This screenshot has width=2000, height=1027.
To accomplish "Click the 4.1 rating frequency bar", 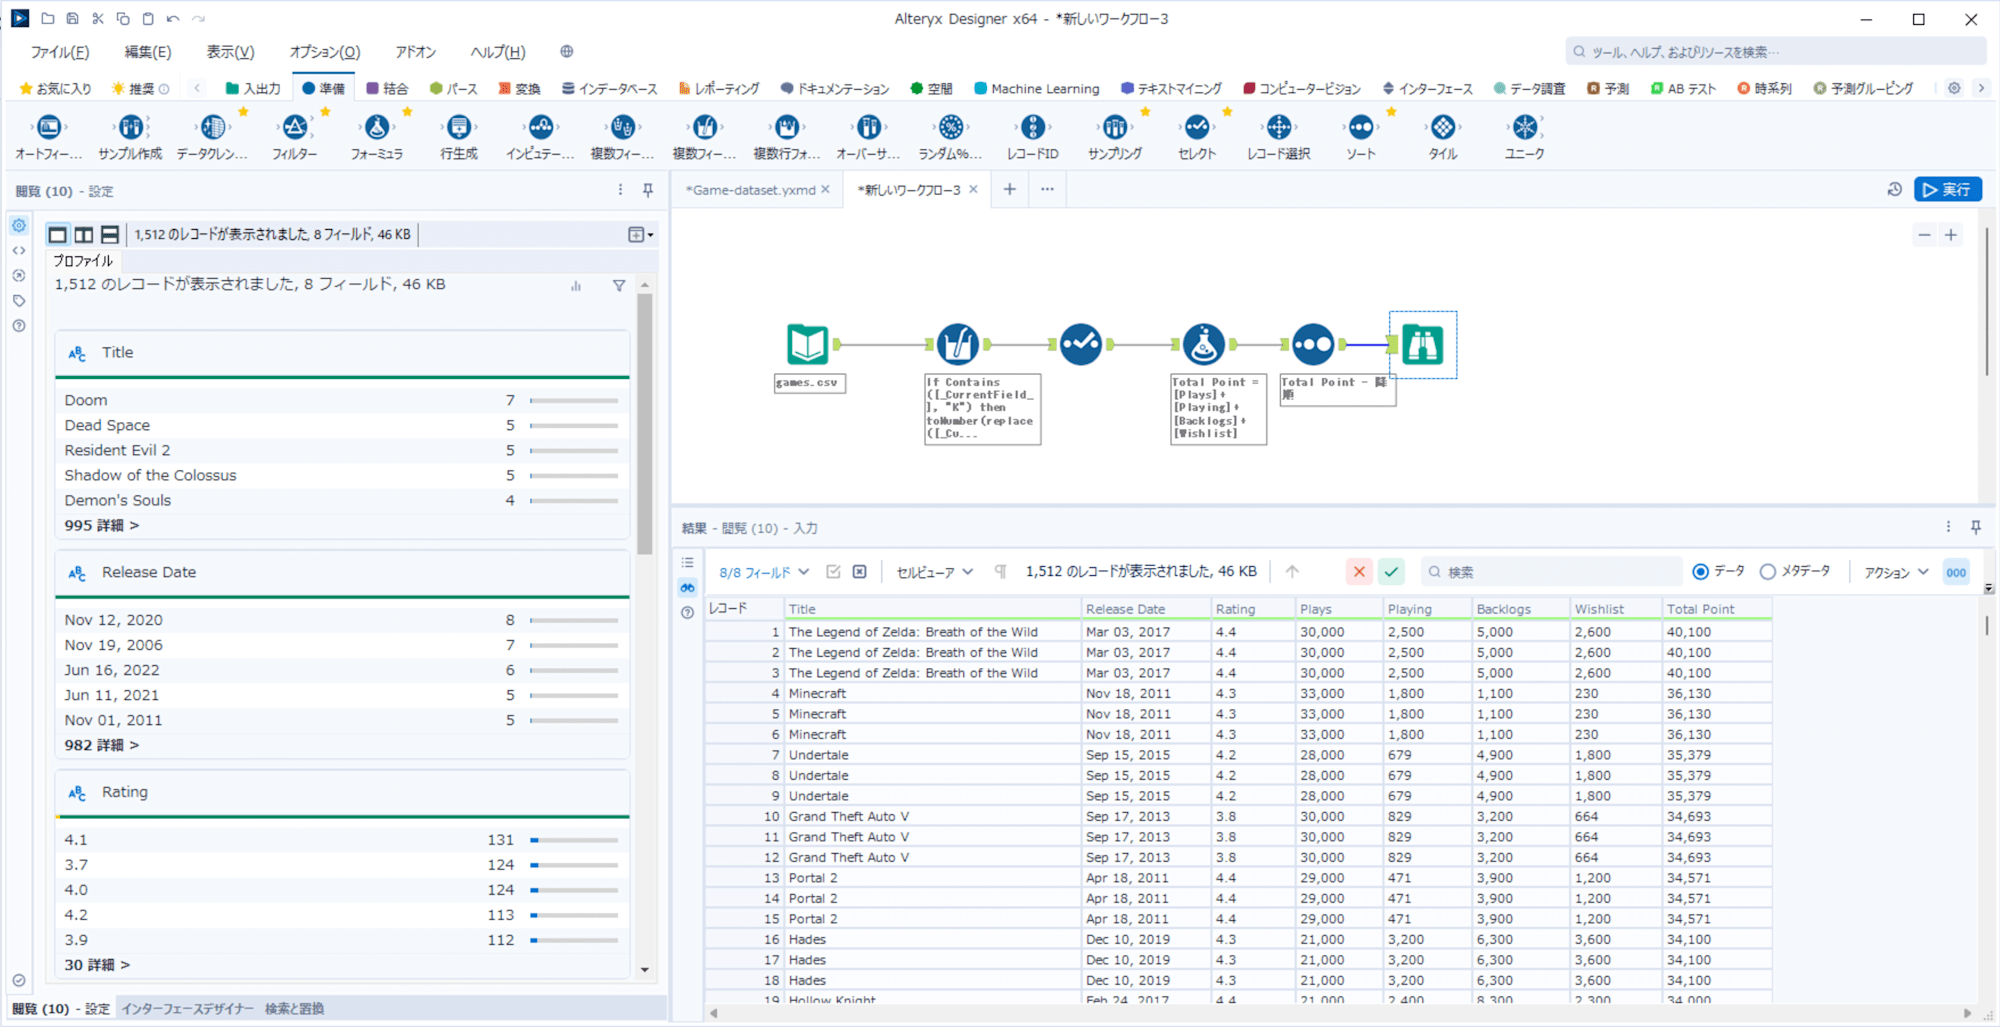I will [x=574, y=840].
